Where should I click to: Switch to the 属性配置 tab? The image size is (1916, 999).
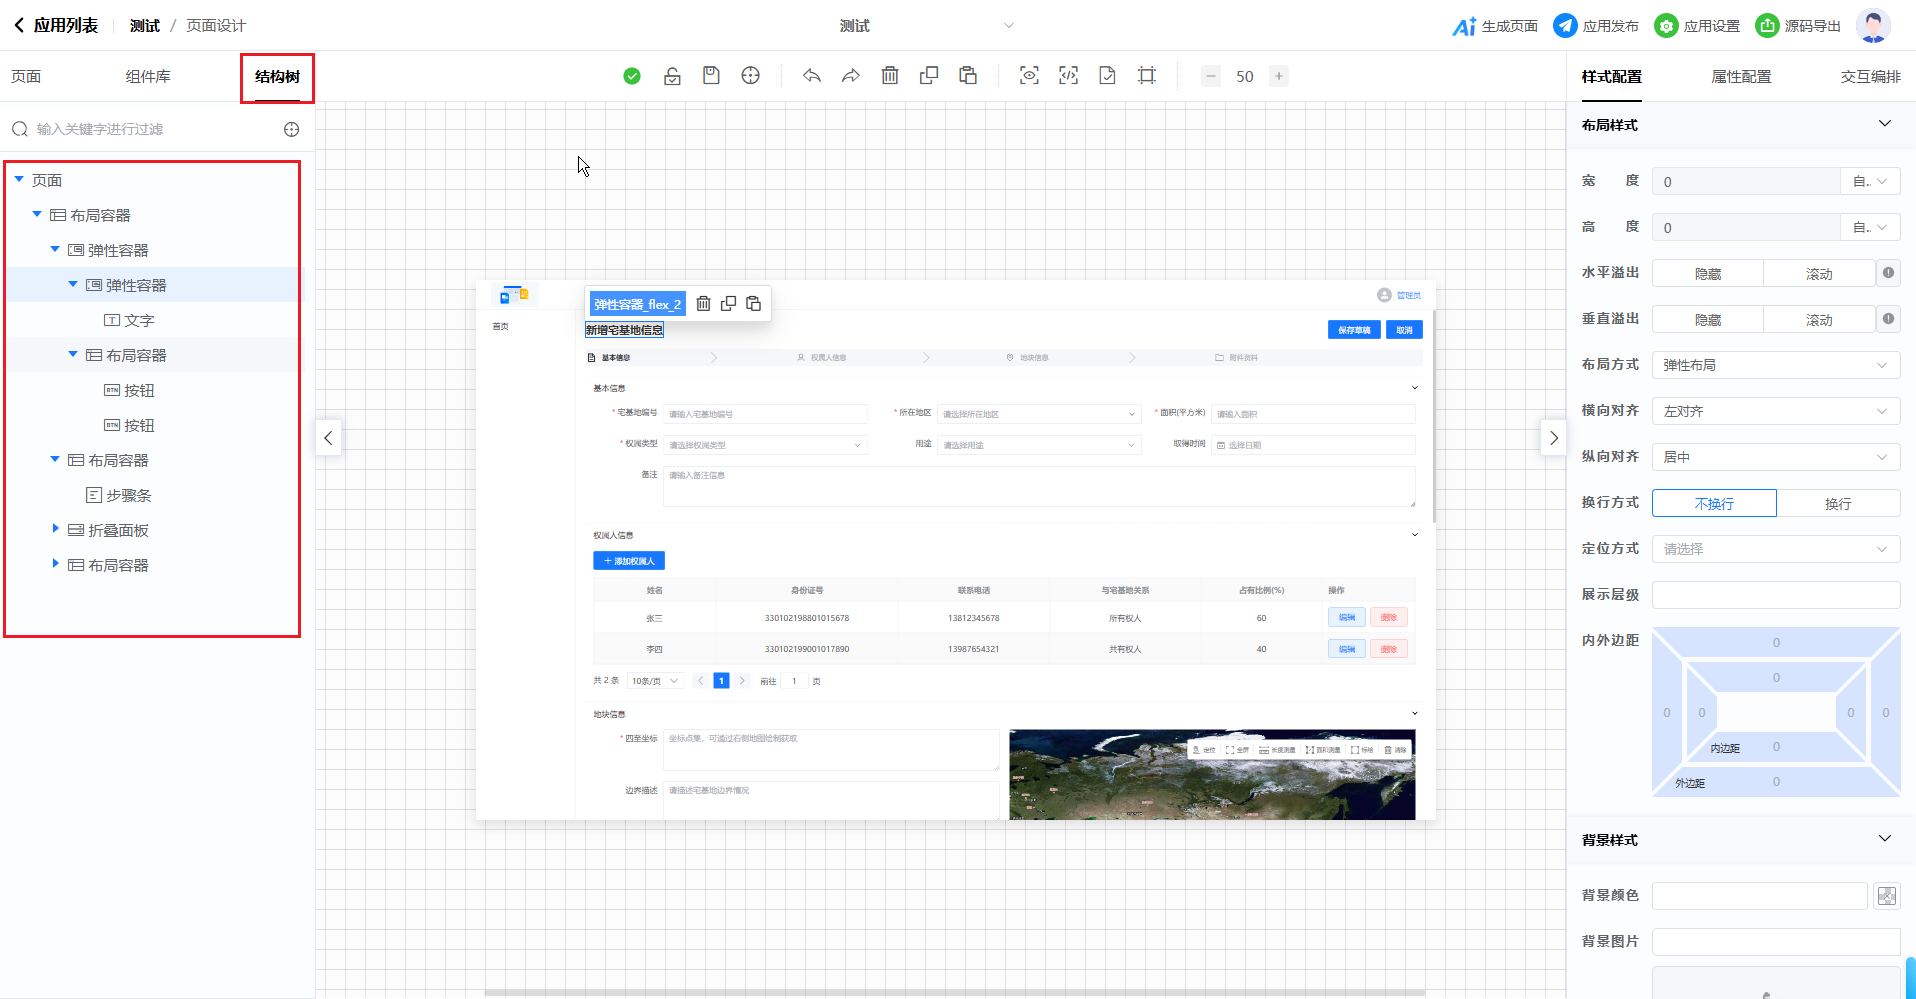pyautogui.click(x=1741, y=77)
